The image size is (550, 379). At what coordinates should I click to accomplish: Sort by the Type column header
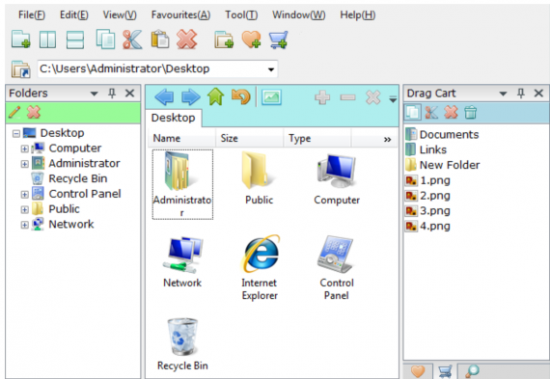click(317, 138)
